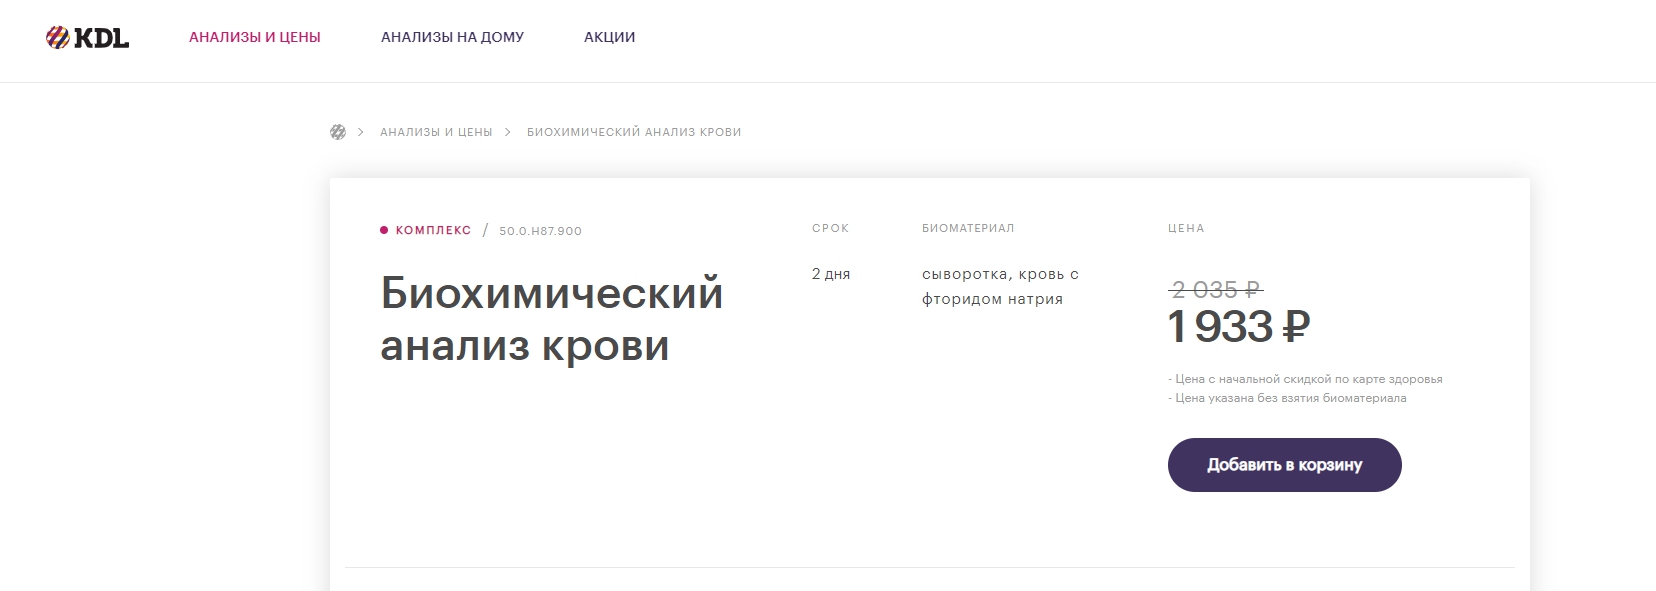Follow the АНАЛИЗЫ И ЦЕНЫ breadcrumb link
Screen dimensions: 1656x591
click(x=436, y=132)
